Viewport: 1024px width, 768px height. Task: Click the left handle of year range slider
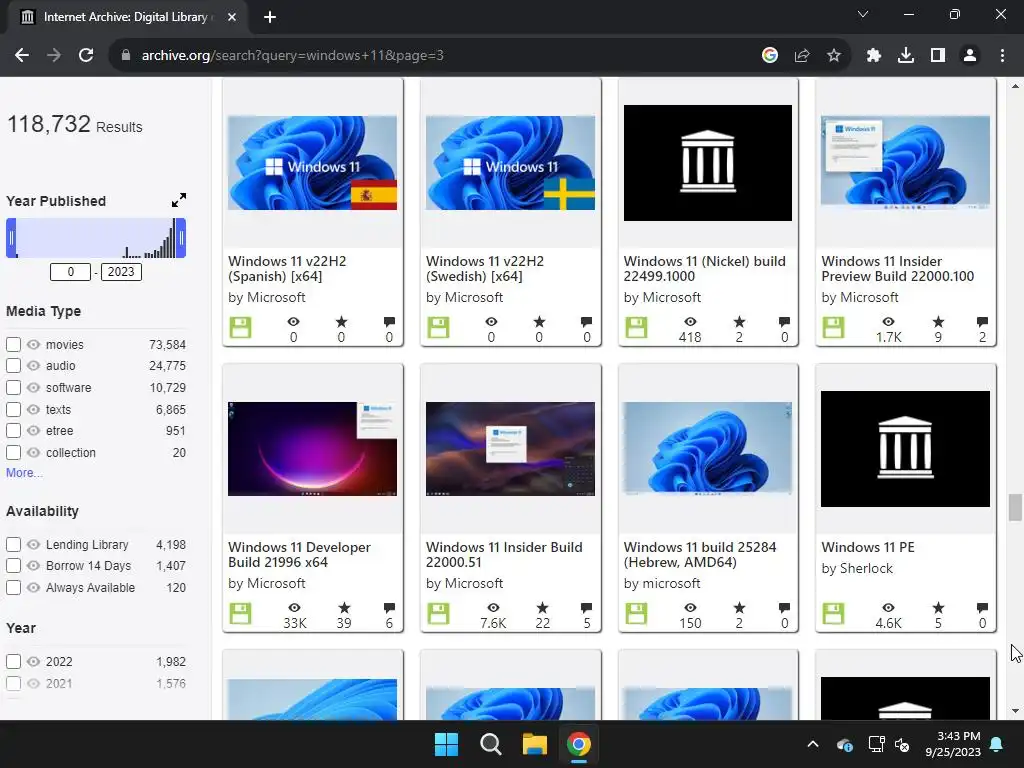tap(11, 238)
